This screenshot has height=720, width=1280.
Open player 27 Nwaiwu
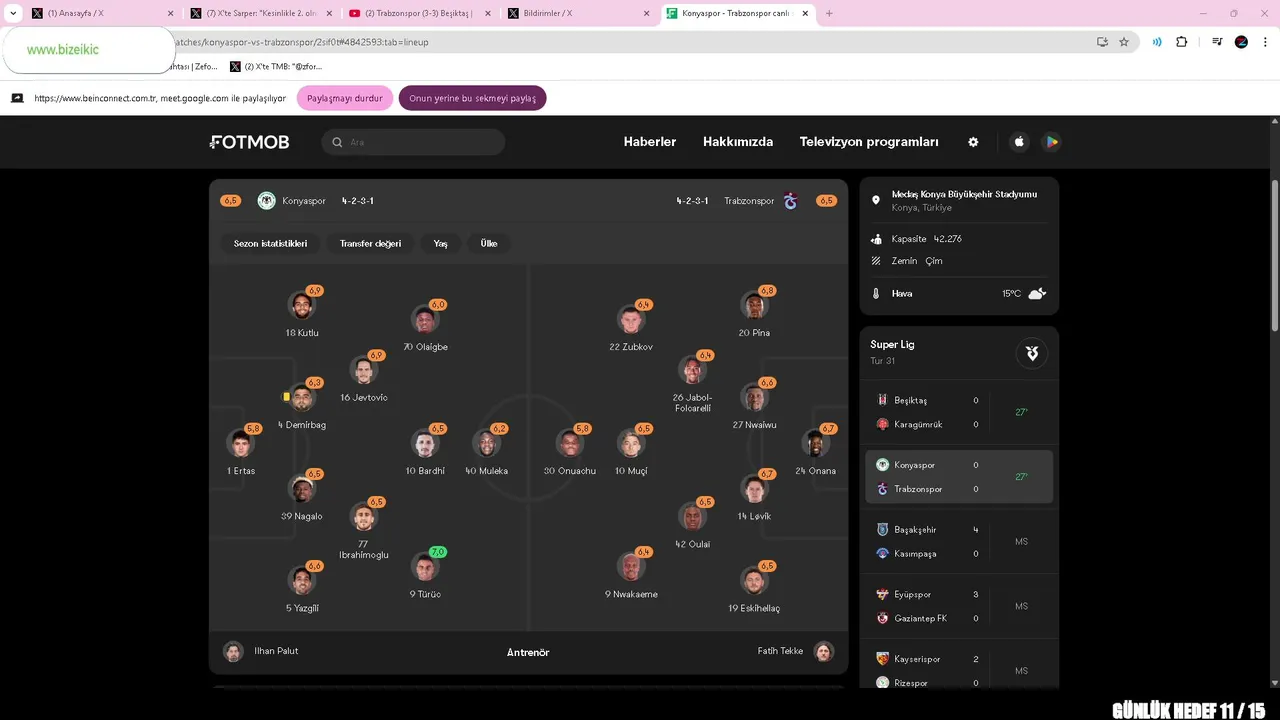coord(755,405)
